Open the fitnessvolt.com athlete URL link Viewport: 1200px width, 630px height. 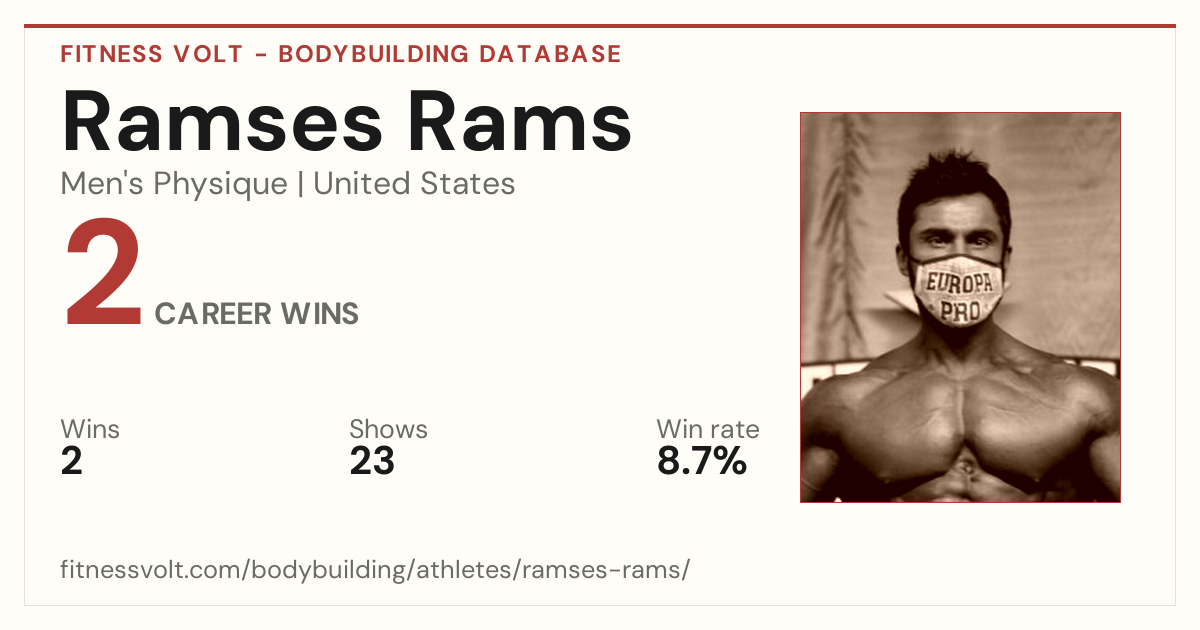coord(375,571)
